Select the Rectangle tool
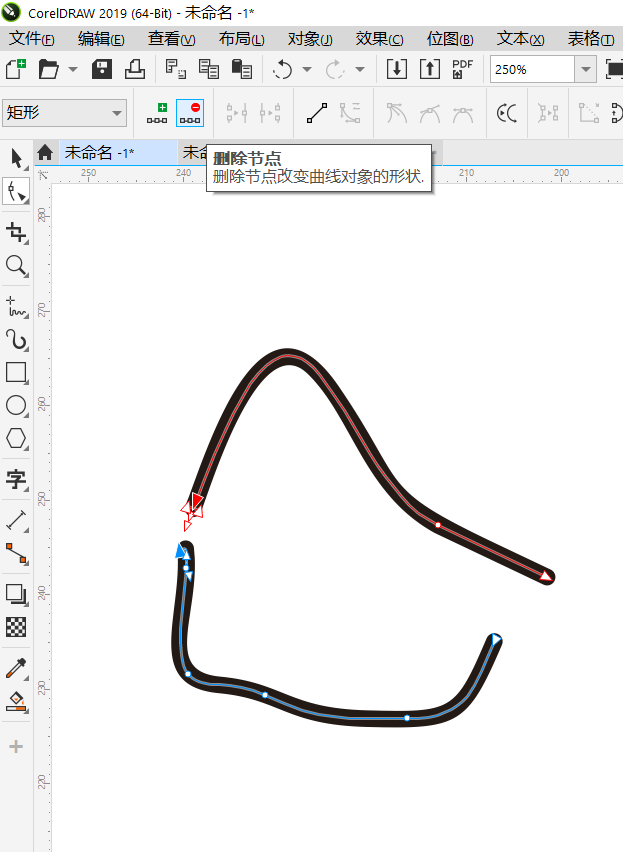623x852 pixels. [x=16, y=373]
